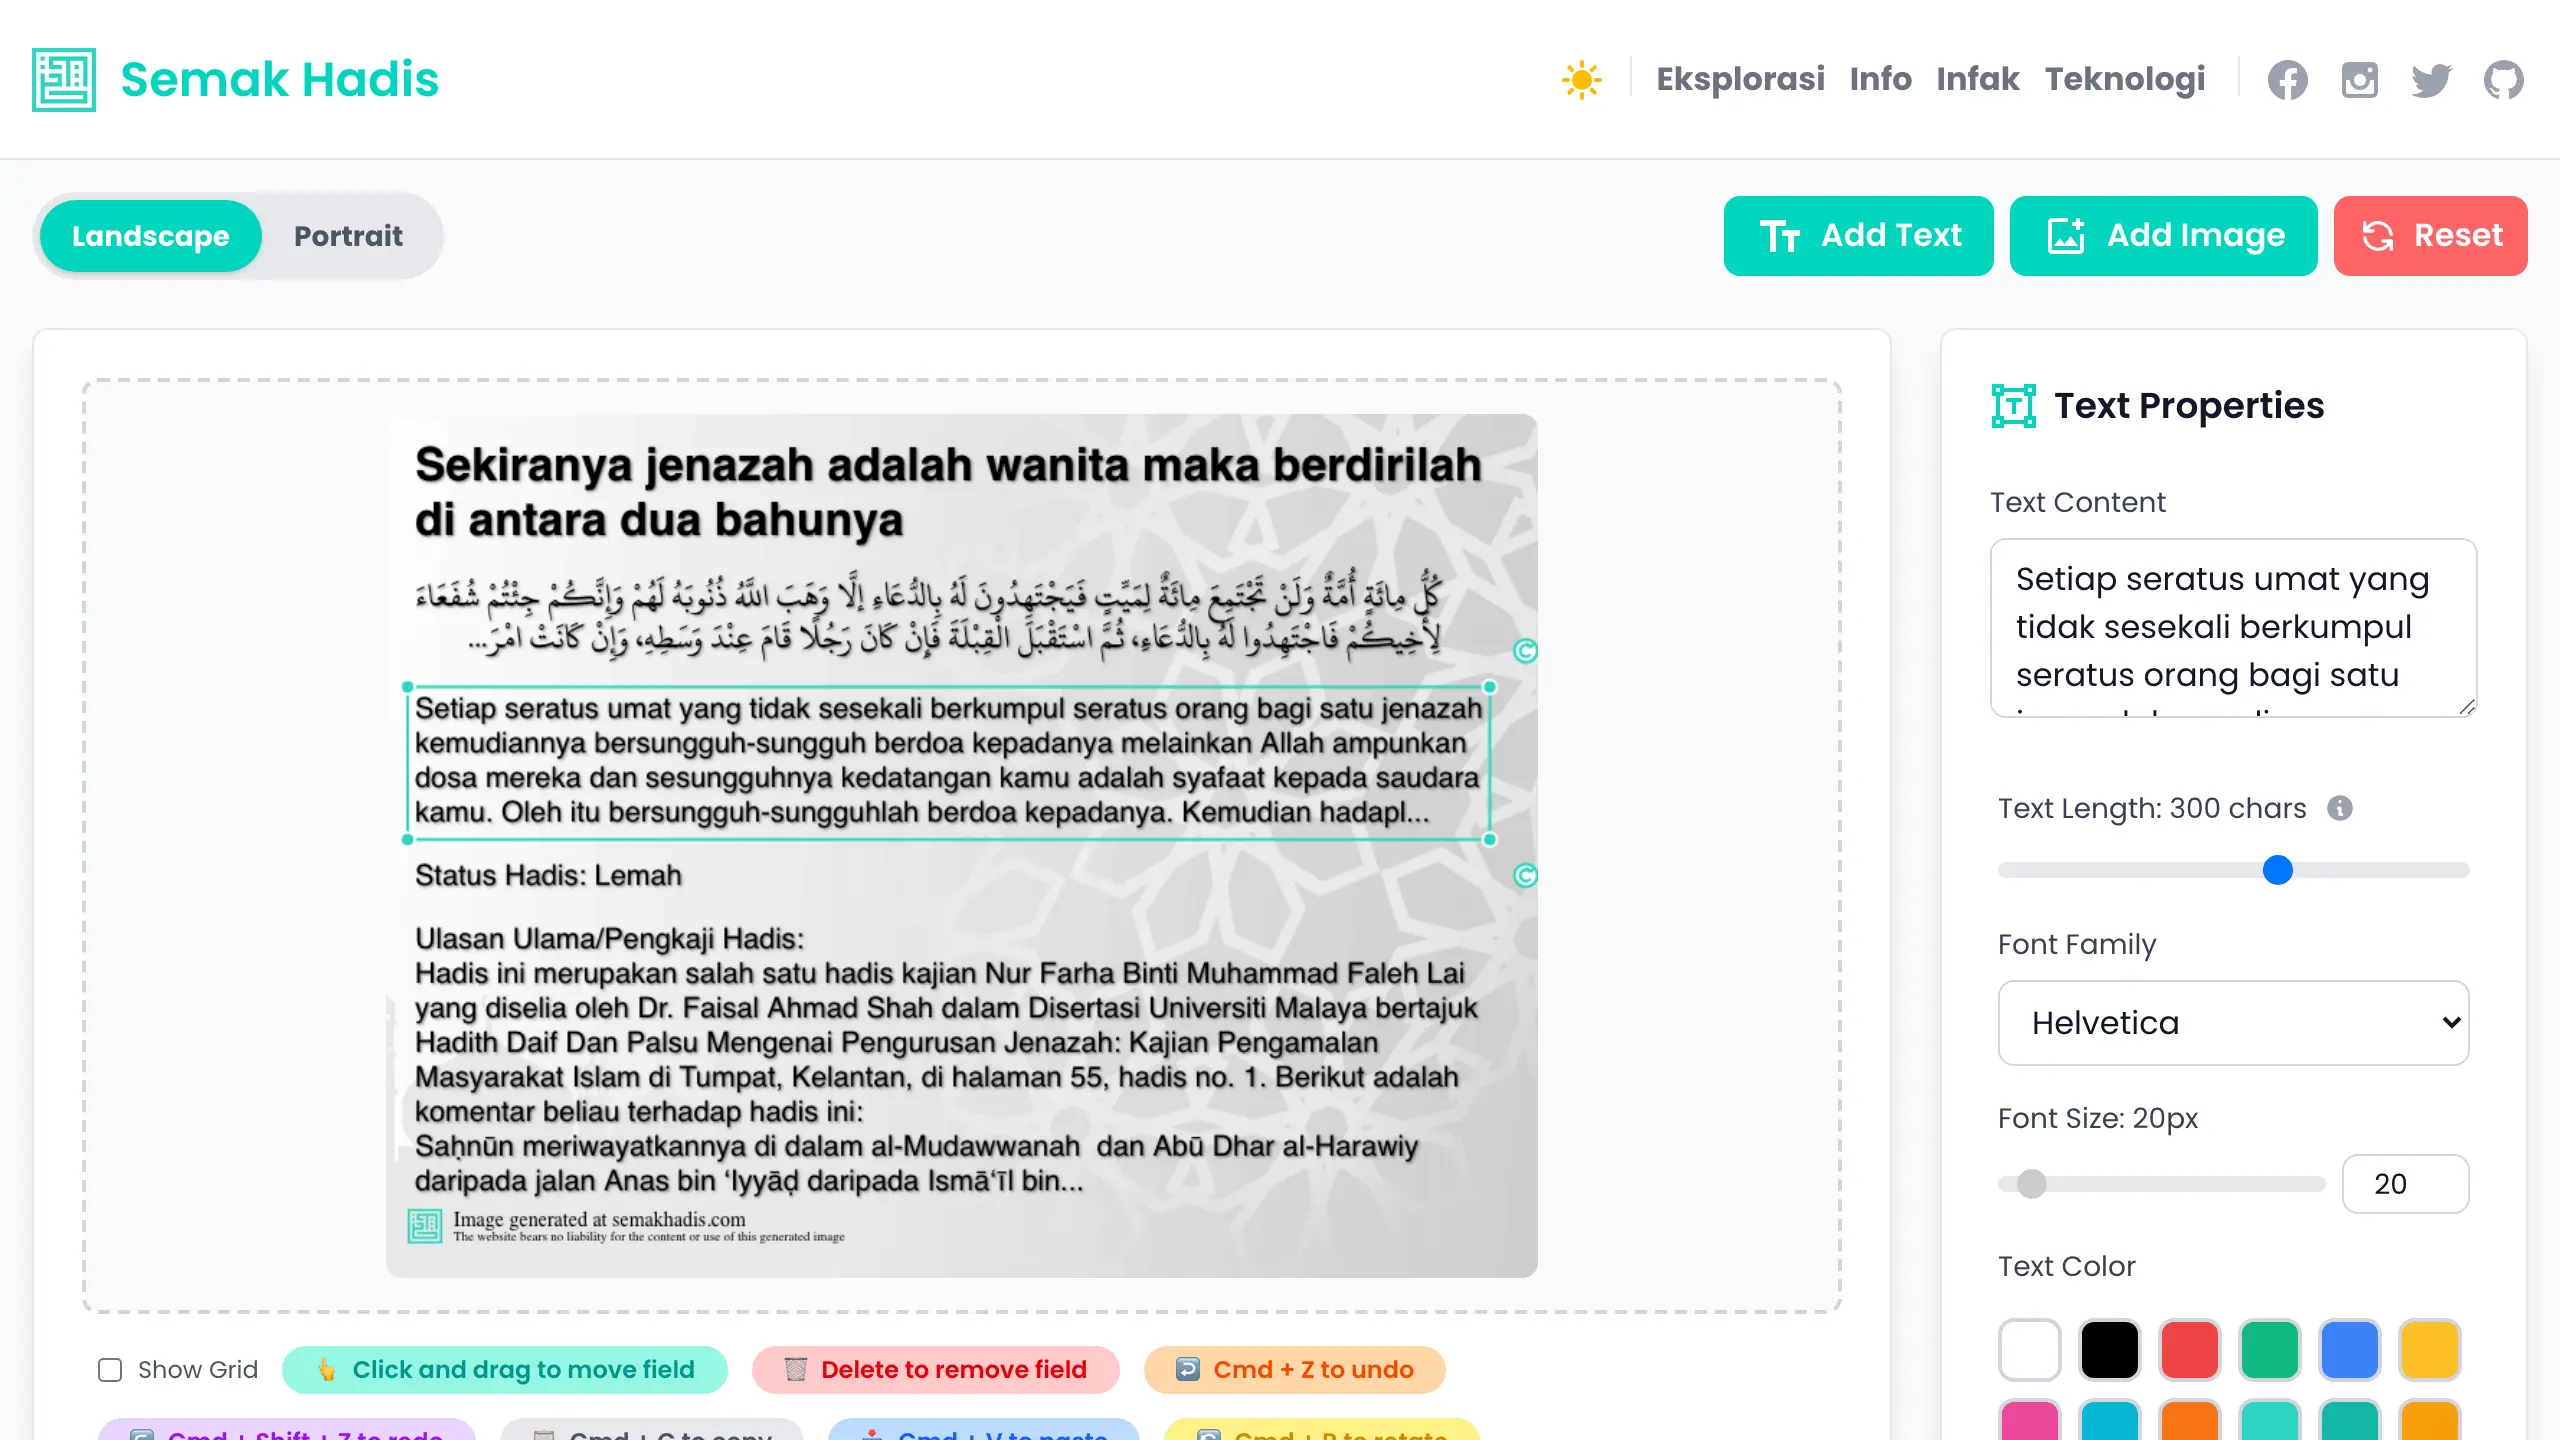Select the Landscape orientation option
The width and height of the screenshot is (2560, 1440).
click(x=150, y=236)
